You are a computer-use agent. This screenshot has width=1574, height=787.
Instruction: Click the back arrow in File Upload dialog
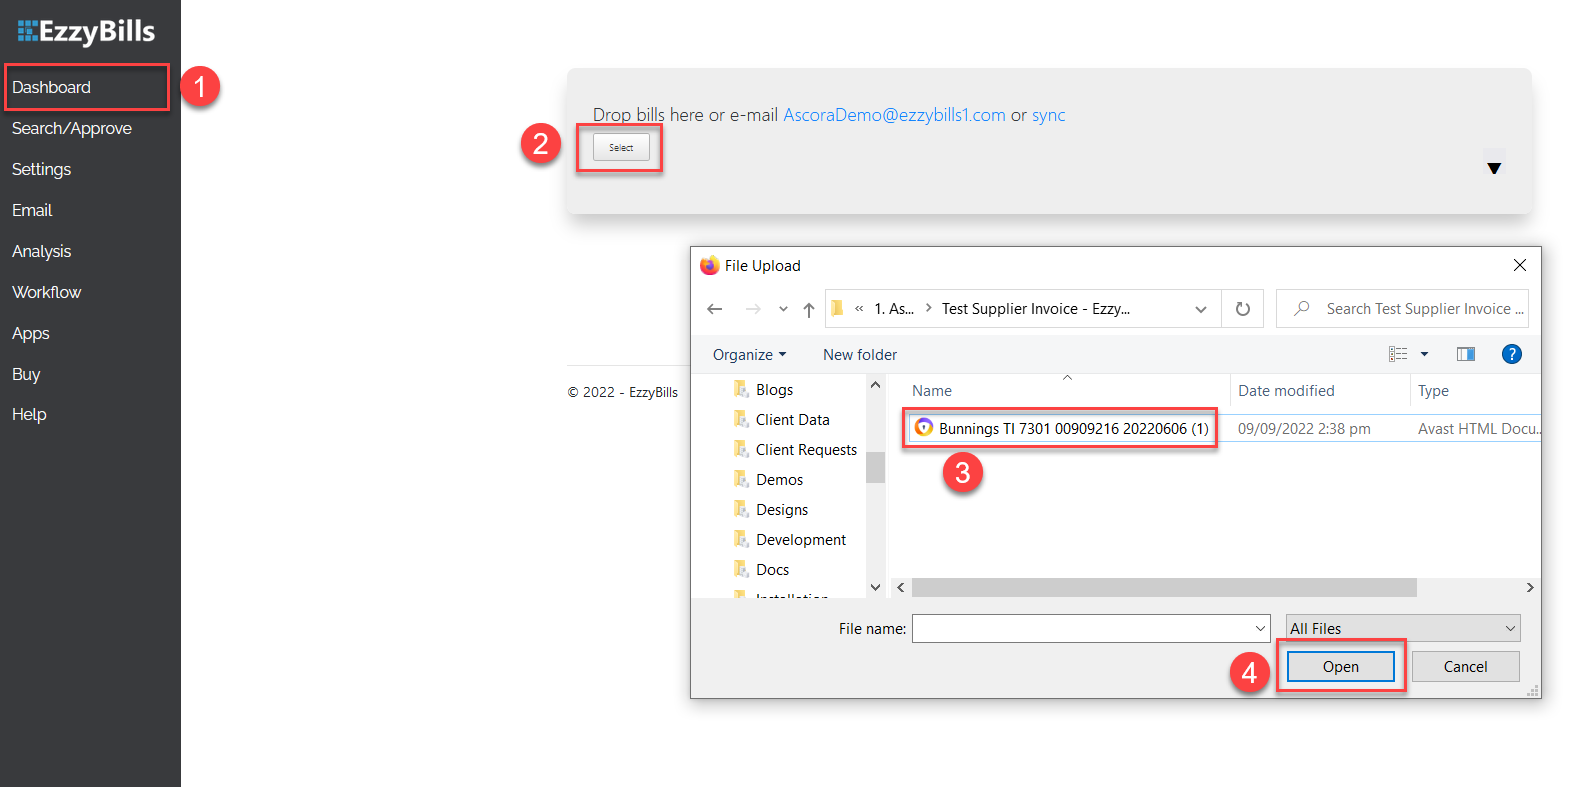click(x=714, y=309)
